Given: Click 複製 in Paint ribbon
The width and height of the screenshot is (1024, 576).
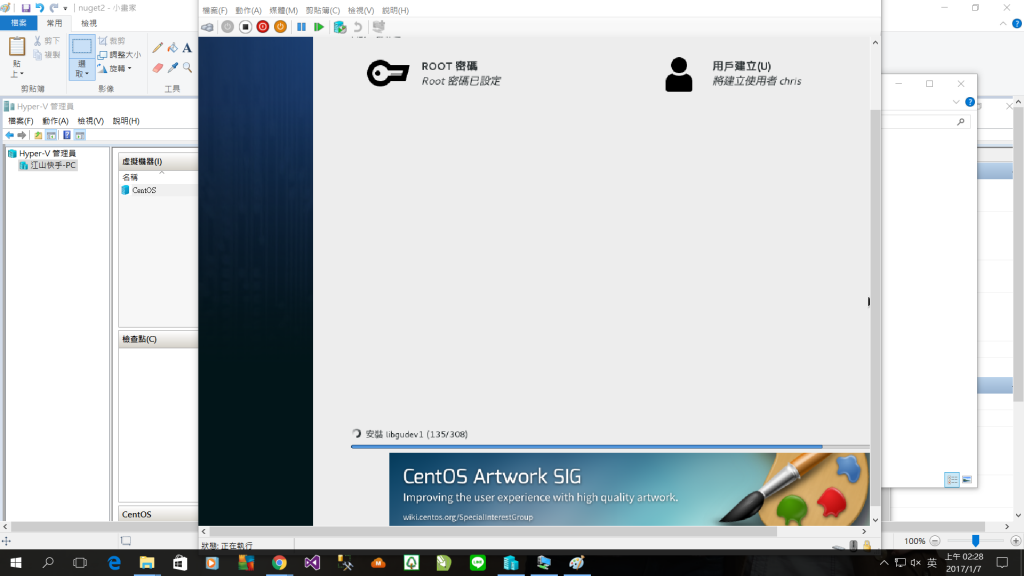Looking at the screenshot, I should pos(46,55).
